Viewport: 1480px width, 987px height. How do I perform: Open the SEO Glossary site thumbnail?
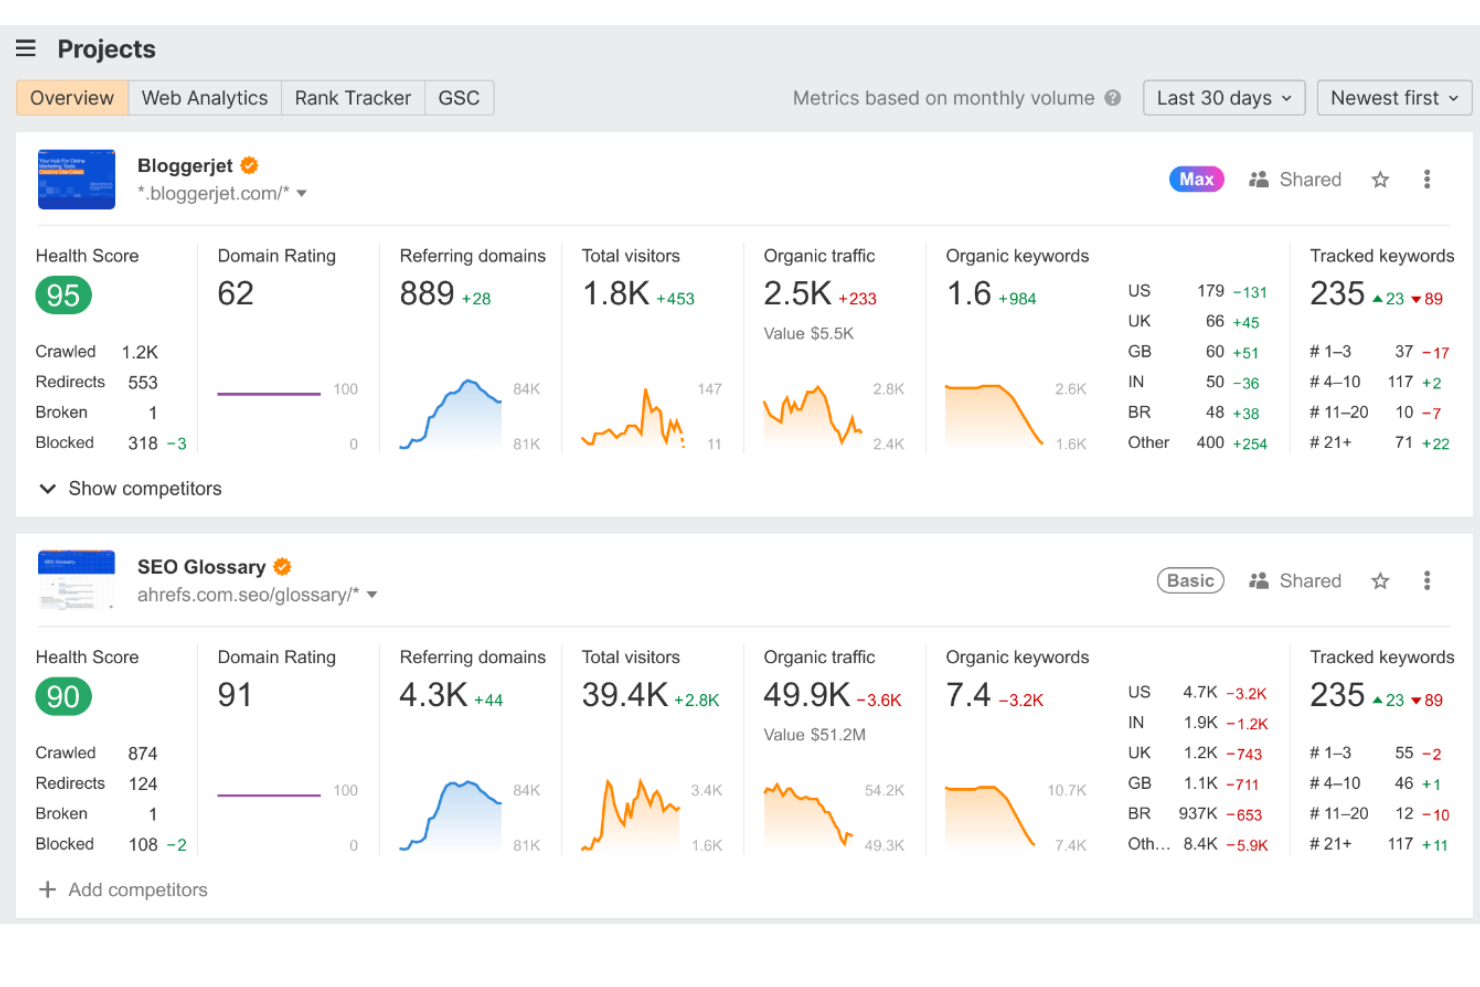pyautogui.click(x=77, y=580)
